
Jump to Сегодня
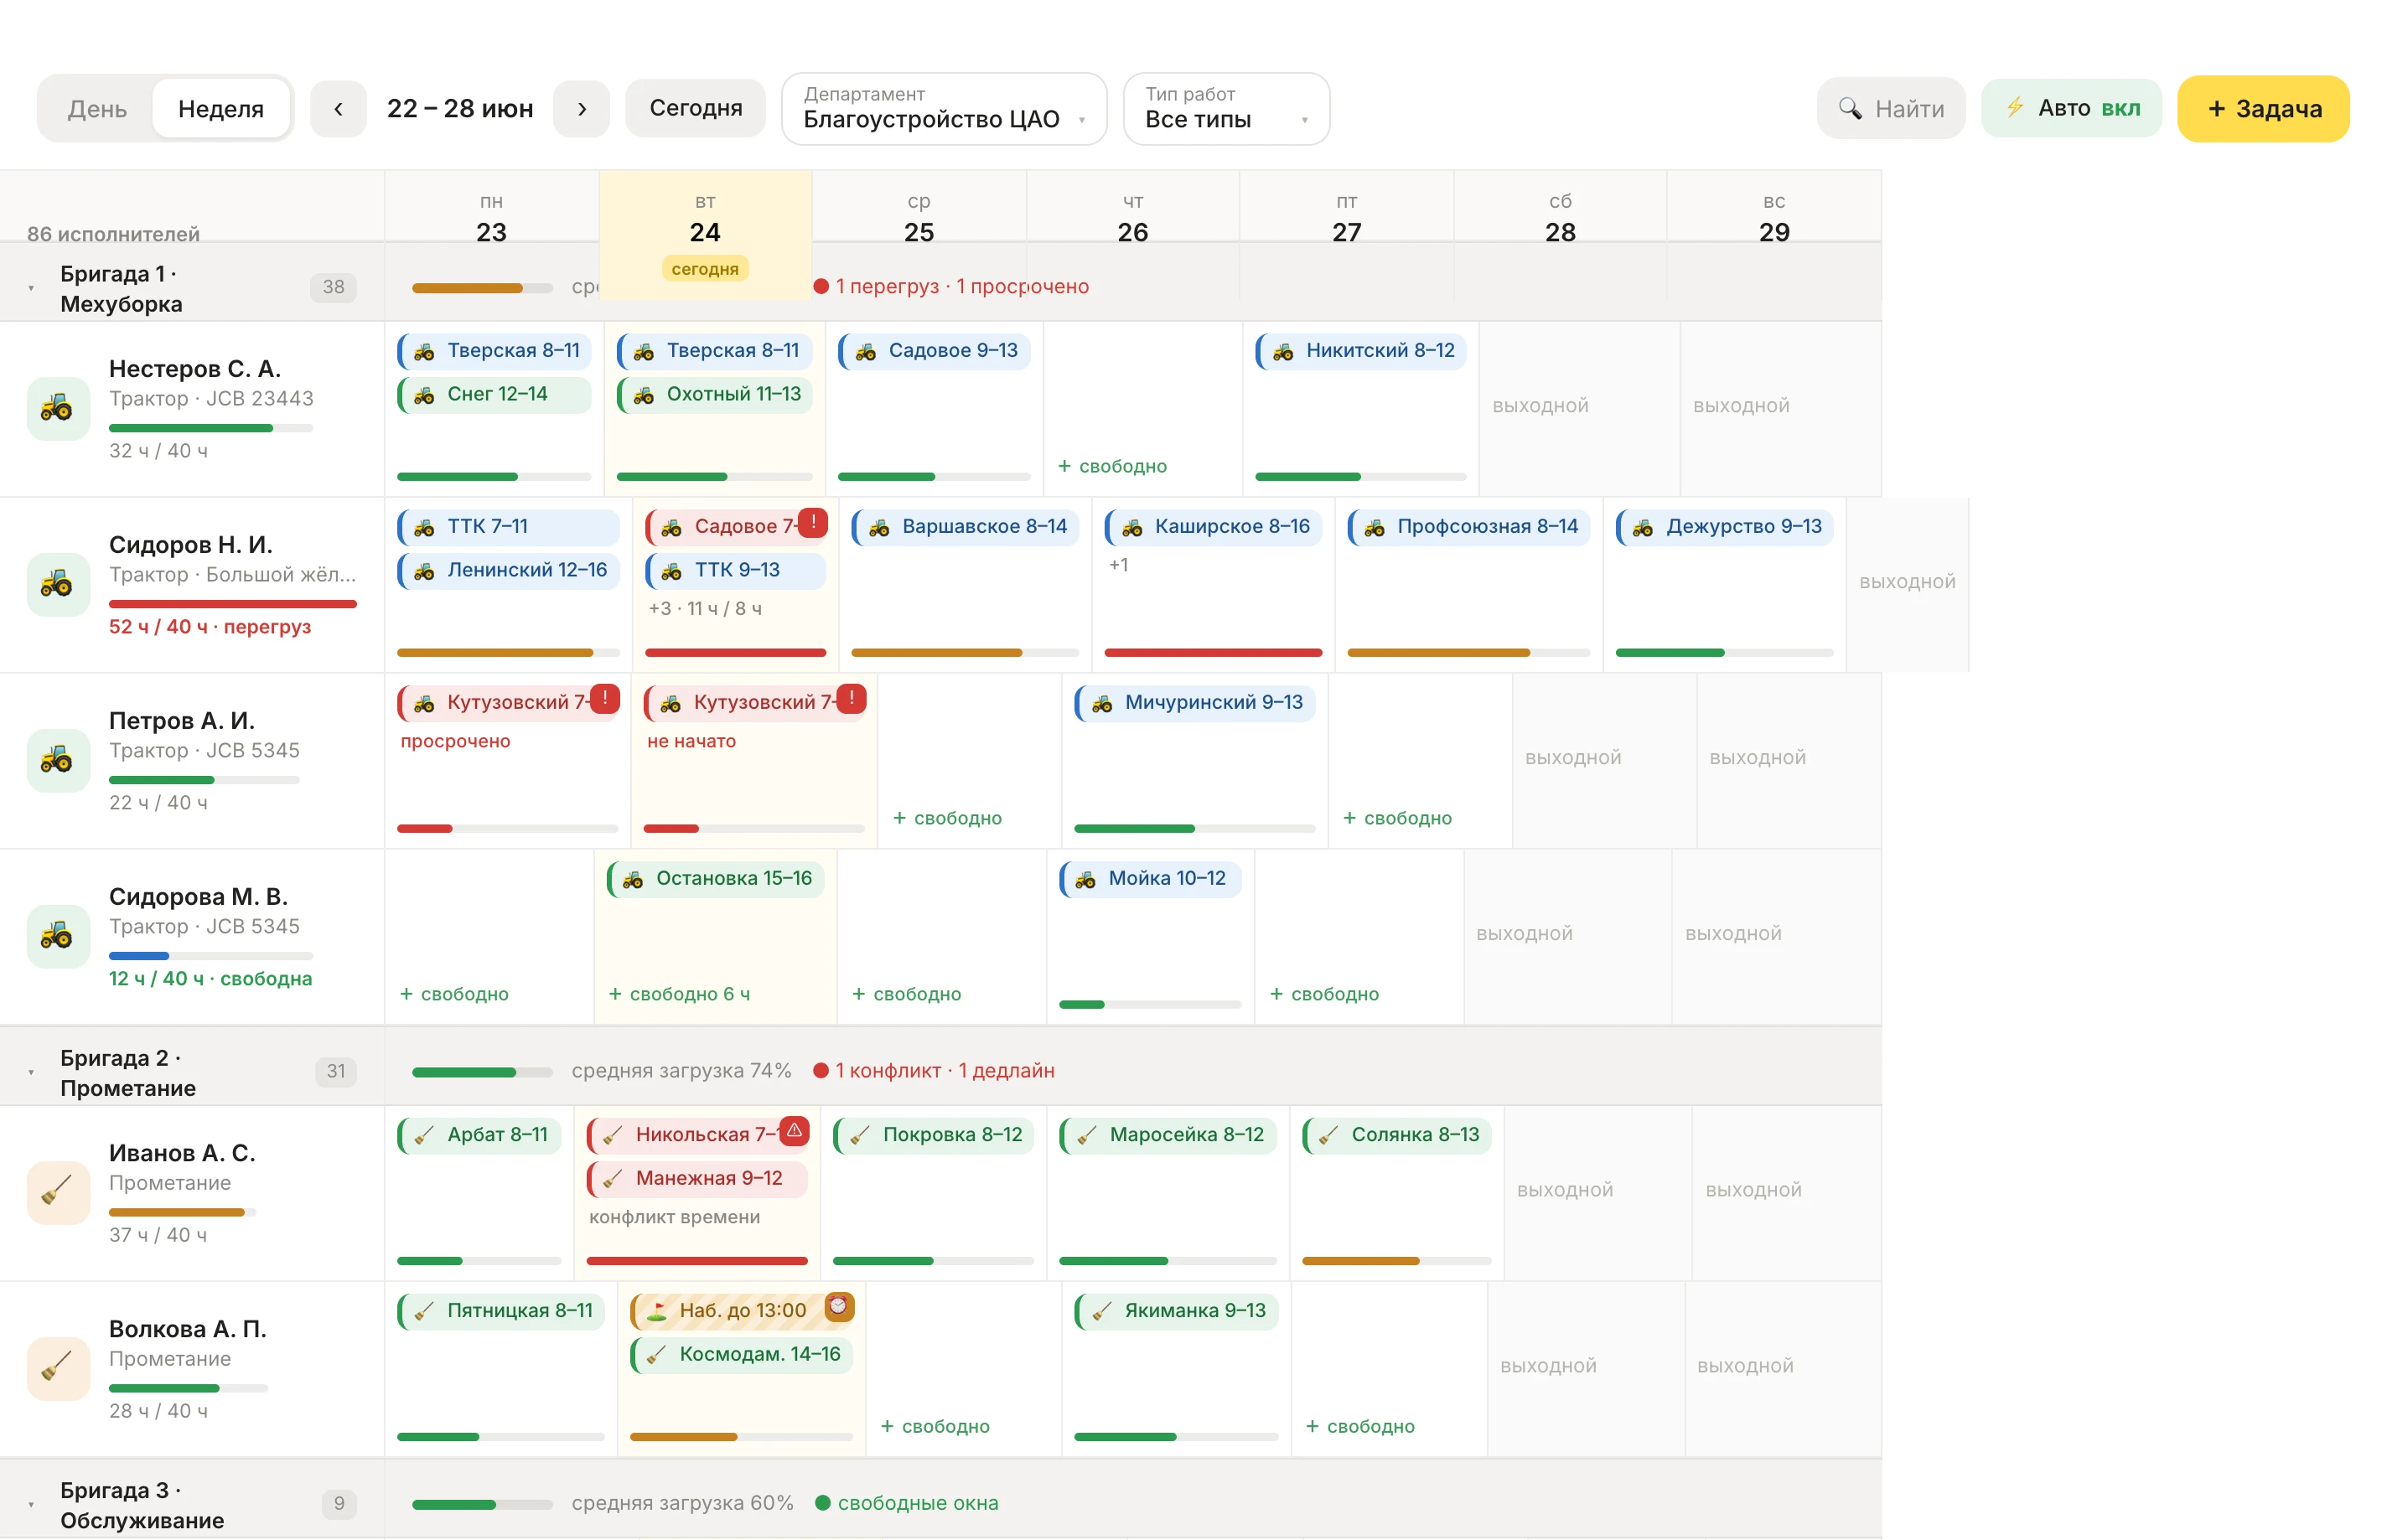(696, 108)
